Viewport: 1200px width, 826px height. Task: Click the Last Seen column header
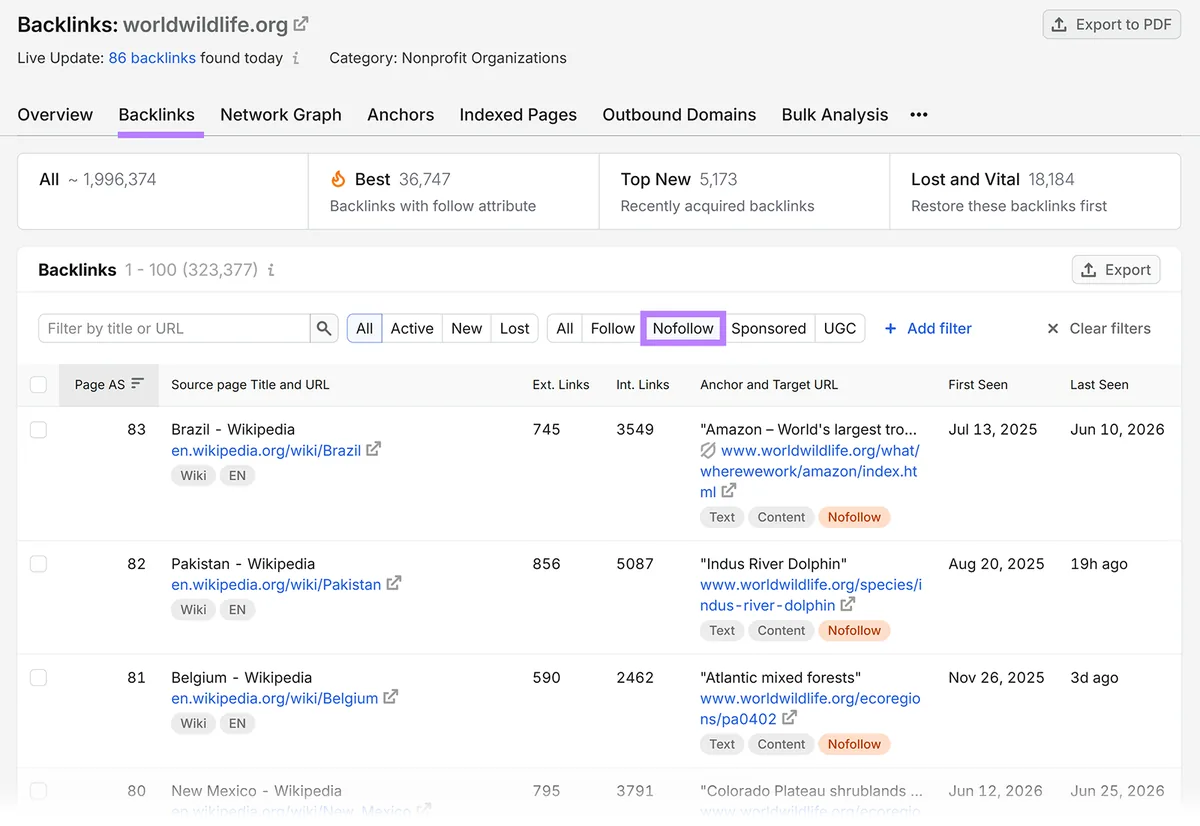(x=1099, y=384)
